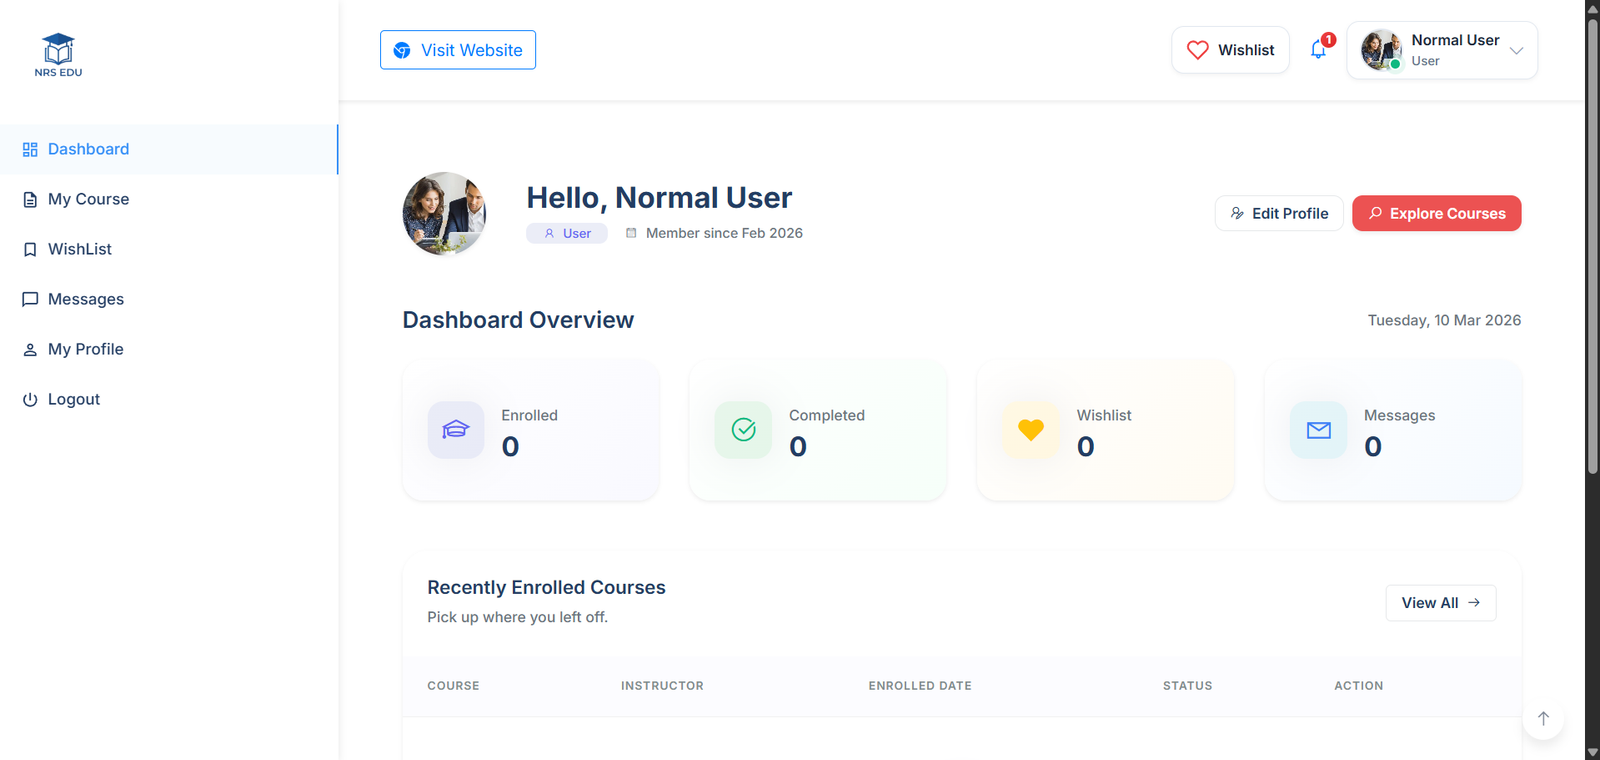Click the Enrolled graduation cap icon
The image size is (1600, 760).
pos(455,430)
